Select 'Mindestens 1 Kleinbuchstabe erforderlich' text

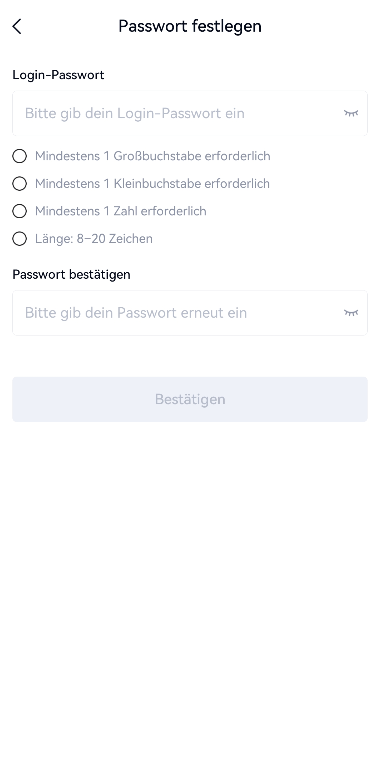pyautogui.click(x=152, y=184)
